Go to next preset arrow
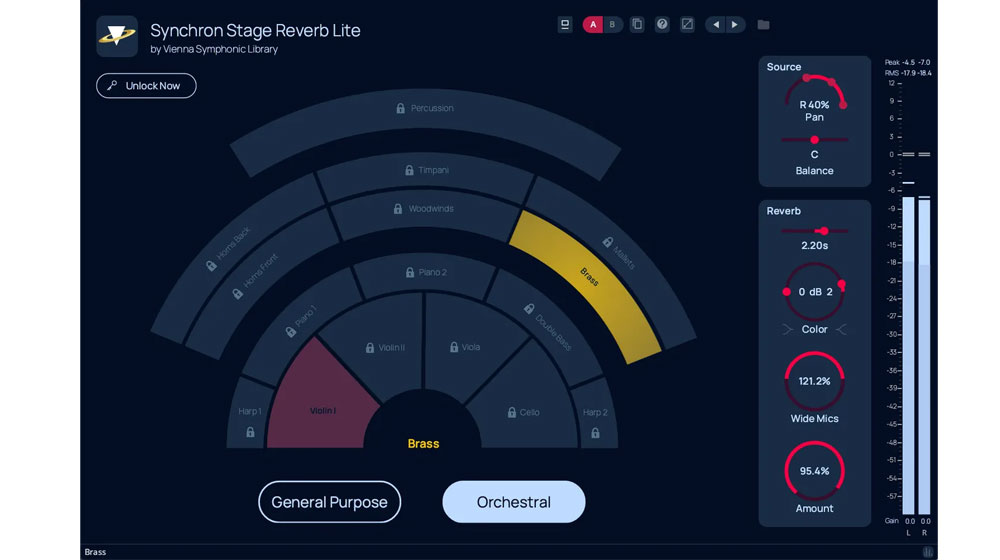 [735, 24]
